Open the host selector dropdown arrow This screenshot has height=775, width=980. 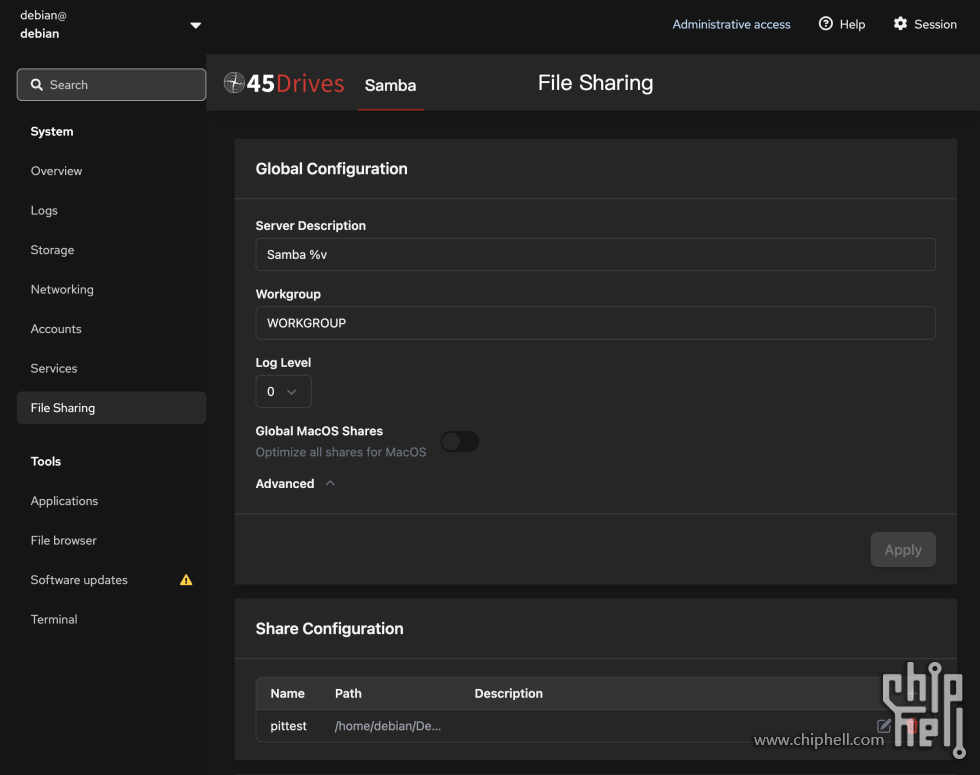click(x=196, y=26)
